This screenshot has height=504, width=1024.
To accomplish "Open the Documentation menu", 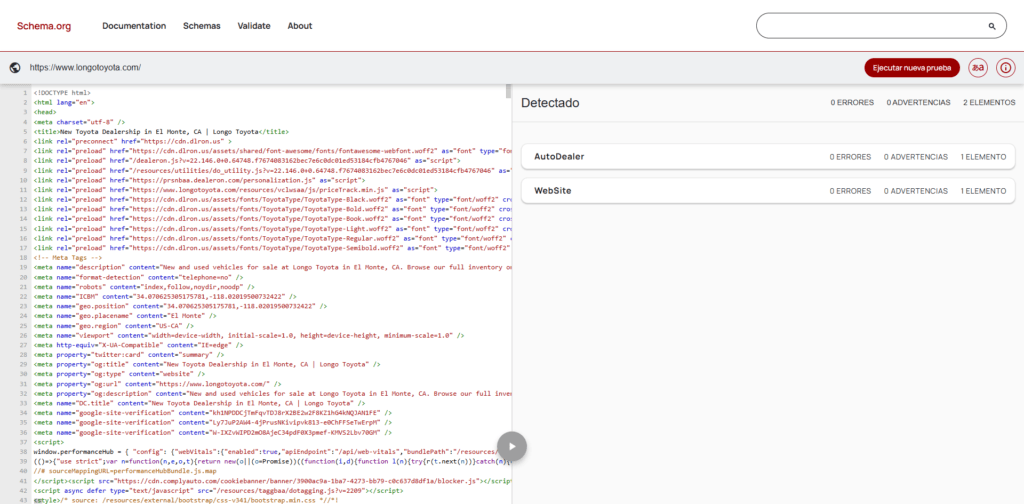I will [134, 26].
